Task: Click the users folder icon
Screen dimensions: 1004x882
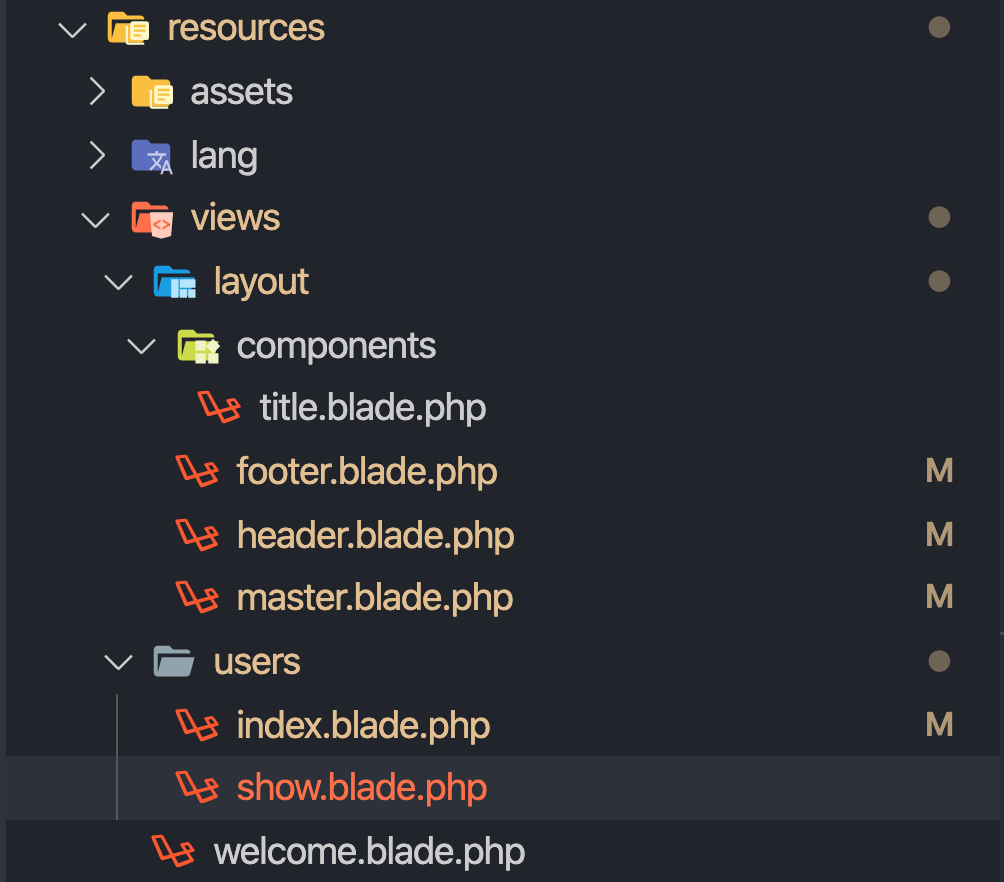Action: click(175, 661)
